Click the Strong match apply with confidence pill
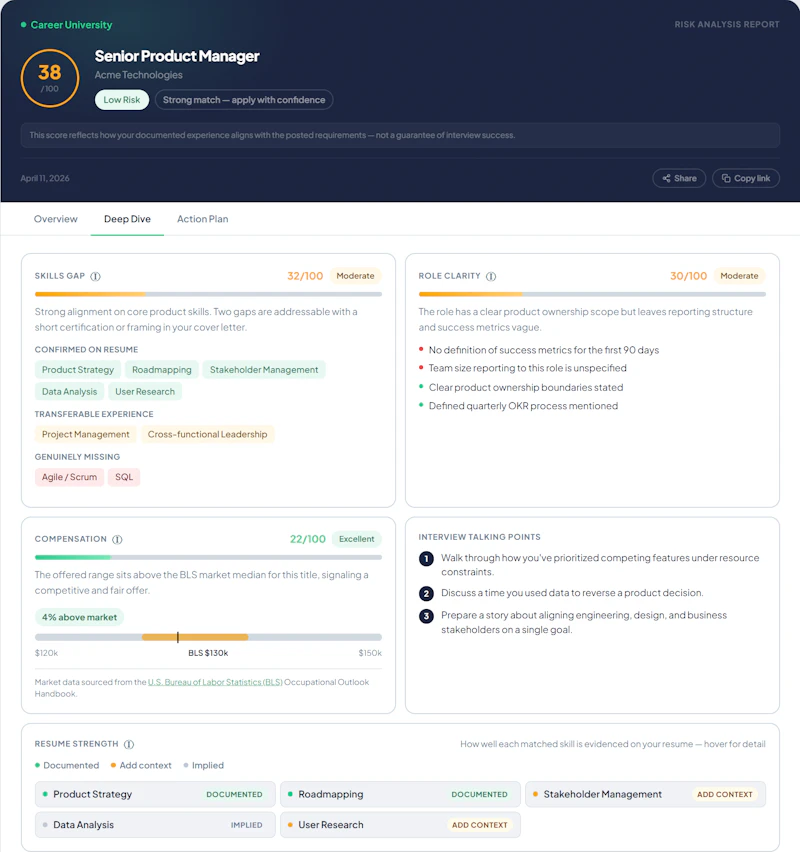800x852 pixels. (244, 100)
